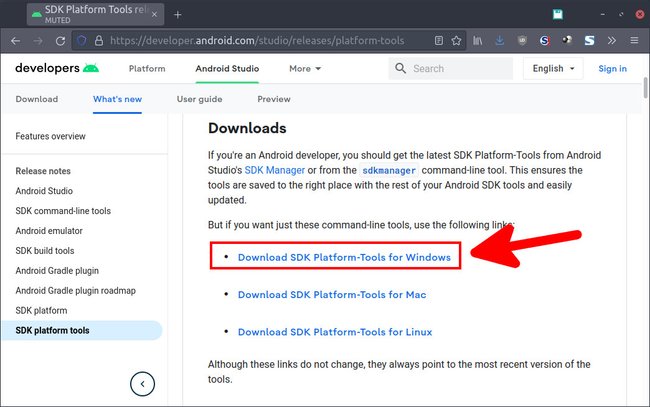This screenshot has width=650, height=407.
Task: Click the Android developers logo
Action: 57,68
